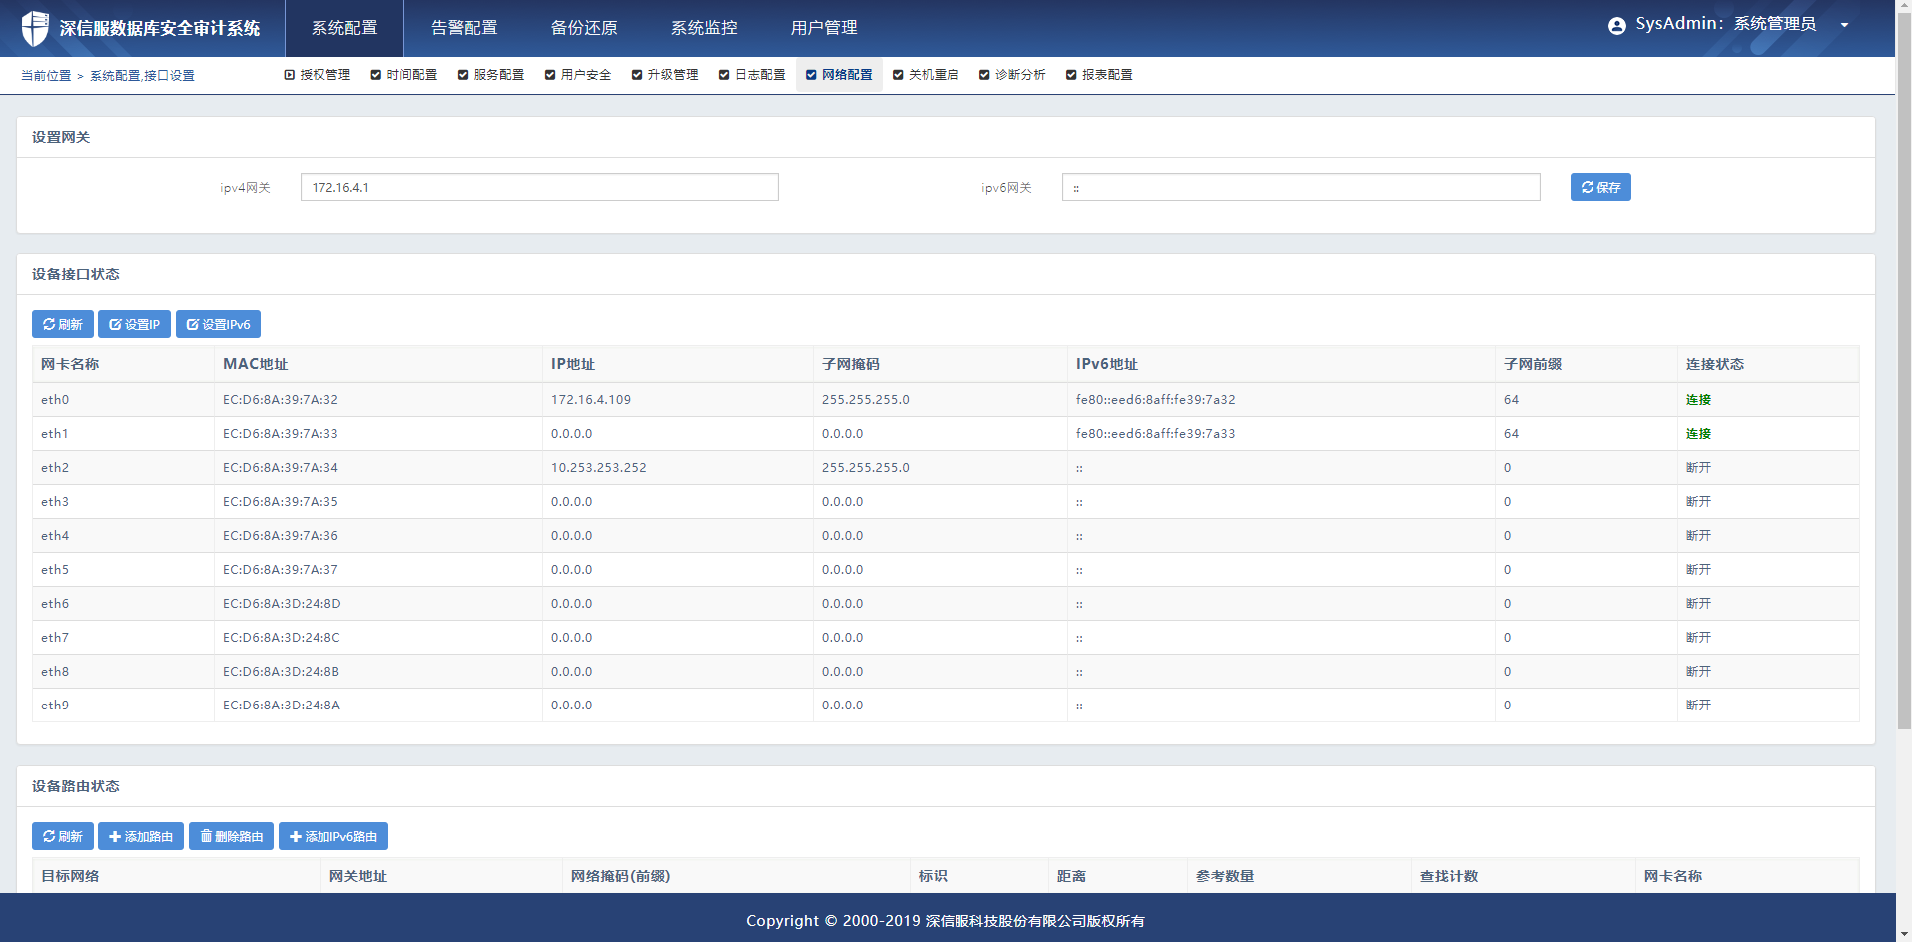
Task: Switch to the 告警配置 tab
Action: (x=464, y=28)
